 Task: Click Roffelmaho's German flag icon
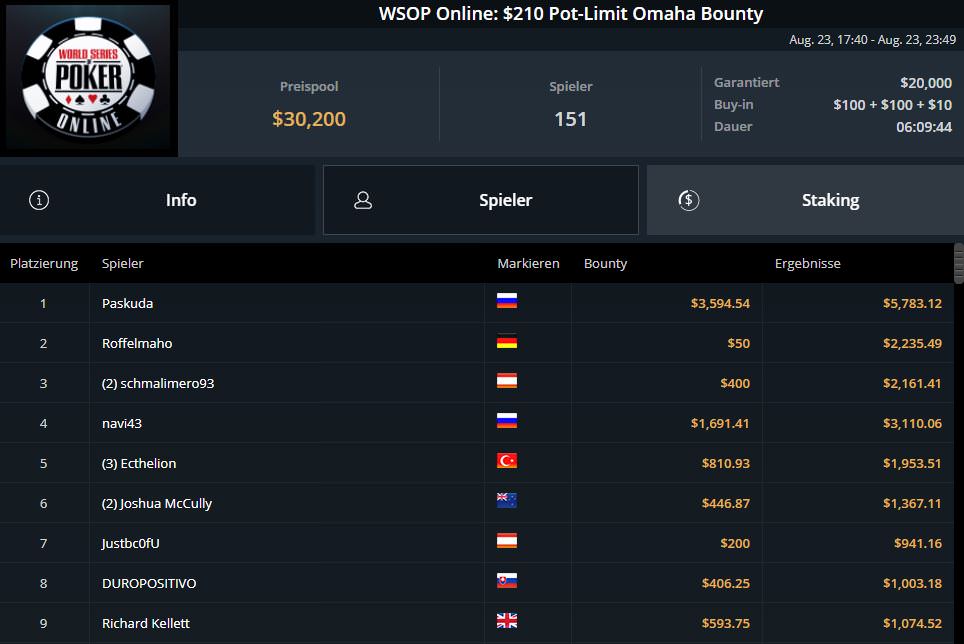click(x=507, y=342)
